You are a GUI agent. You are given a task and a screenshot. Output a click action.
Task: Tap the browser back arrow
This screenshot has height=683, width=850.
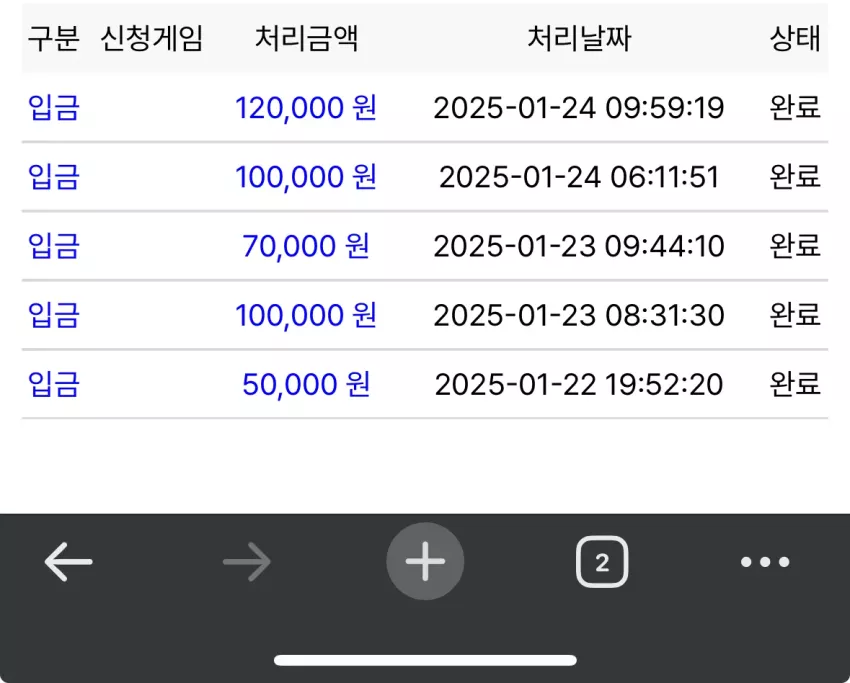click(x=68, y=562)
